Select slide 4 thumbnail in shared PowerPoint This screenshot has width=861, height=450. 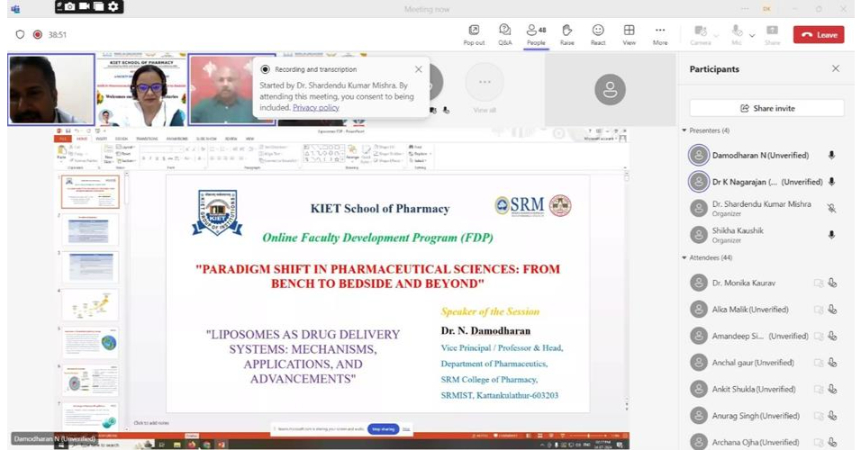(90, 305)
